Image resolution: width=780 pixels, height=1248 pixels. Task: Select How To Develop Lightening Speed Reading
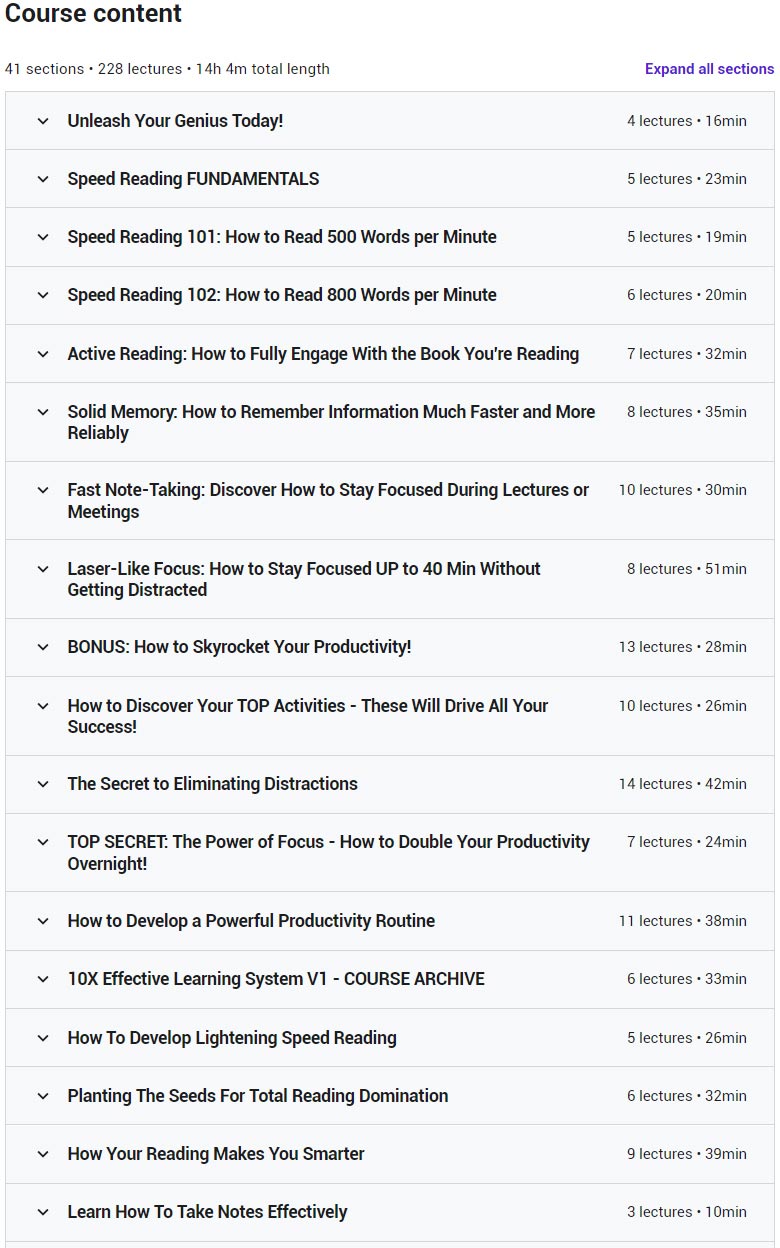[x=232, y=1038]
